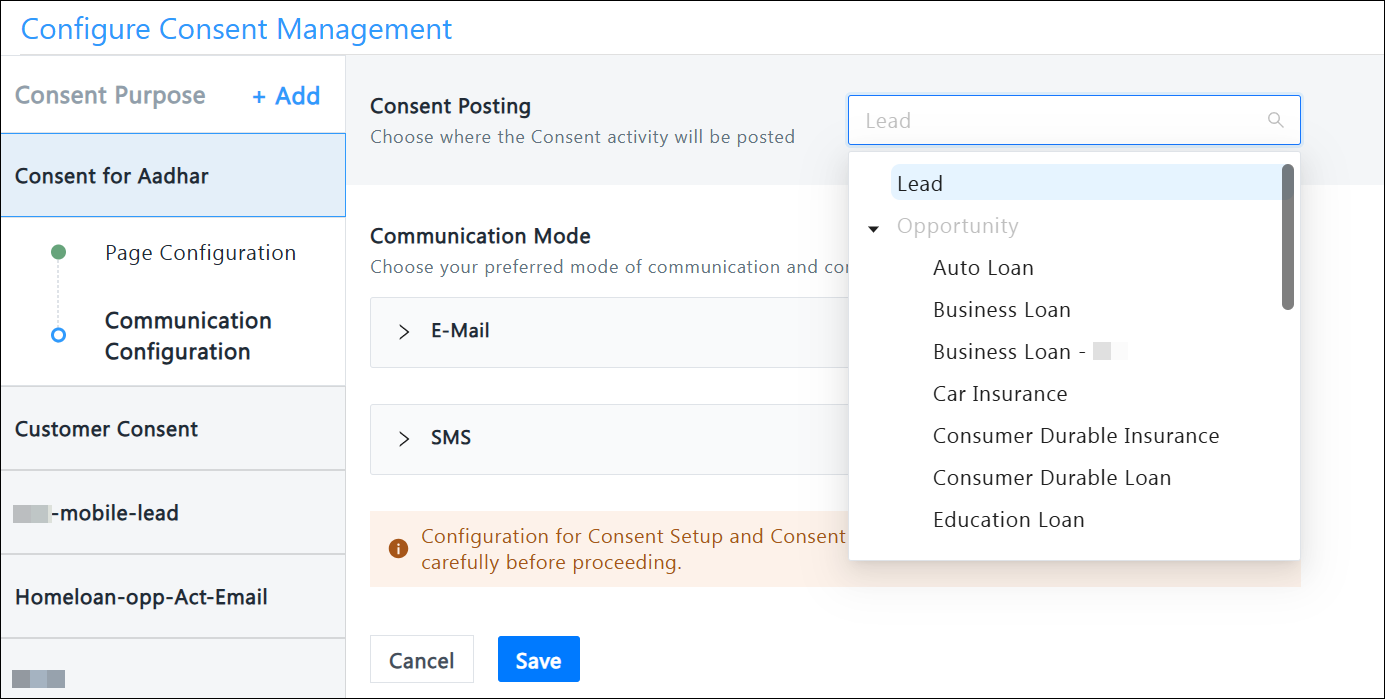The width and height of the screenshot is (1385, 699).
Task: Select Consumer Durable Loan option
Action: pos(1052,478)
